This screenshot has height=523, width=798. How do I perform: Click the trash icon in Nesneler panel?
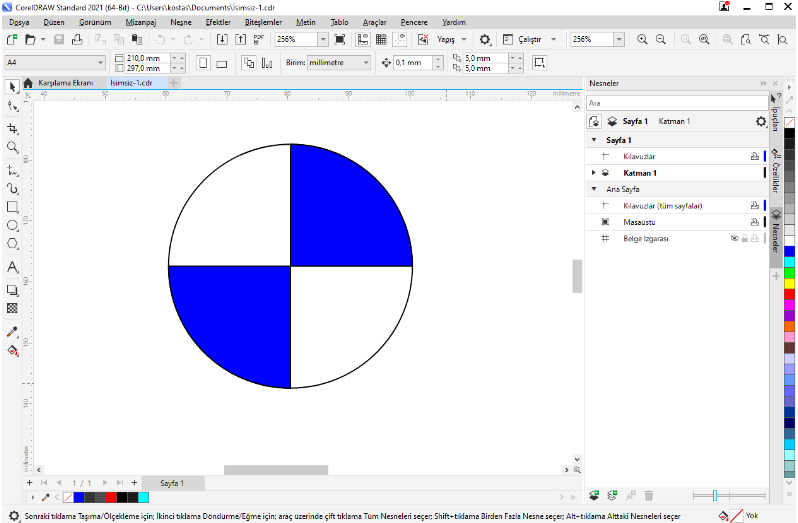pos(648,495)
